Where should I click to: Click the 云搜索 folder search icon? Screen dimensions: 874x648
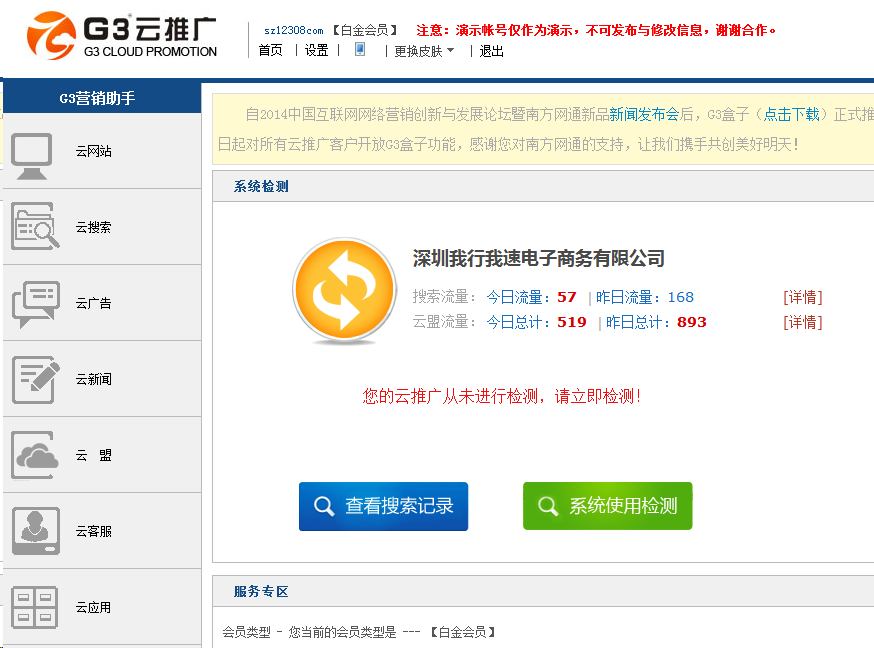click(35, 227)
